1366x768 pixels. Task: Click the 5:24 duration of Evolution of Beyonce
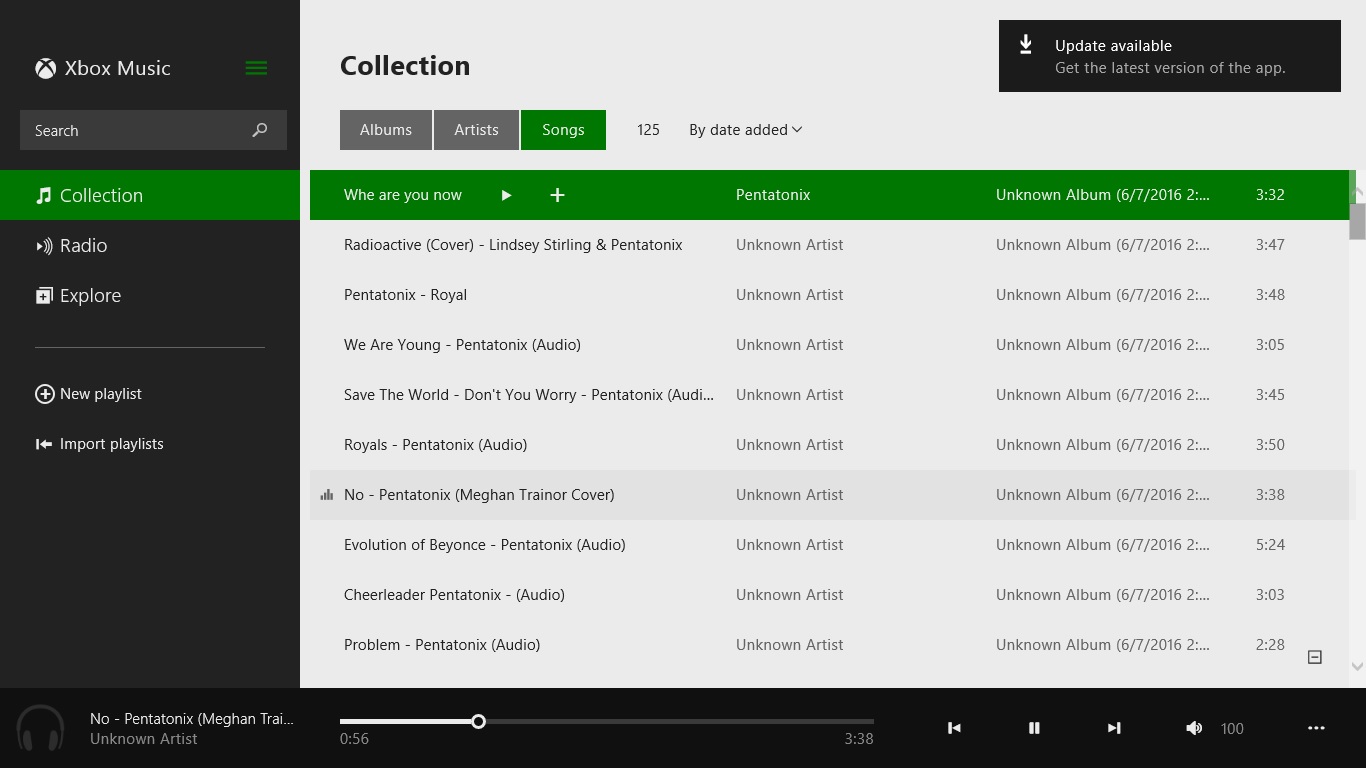pos(1270,545)
